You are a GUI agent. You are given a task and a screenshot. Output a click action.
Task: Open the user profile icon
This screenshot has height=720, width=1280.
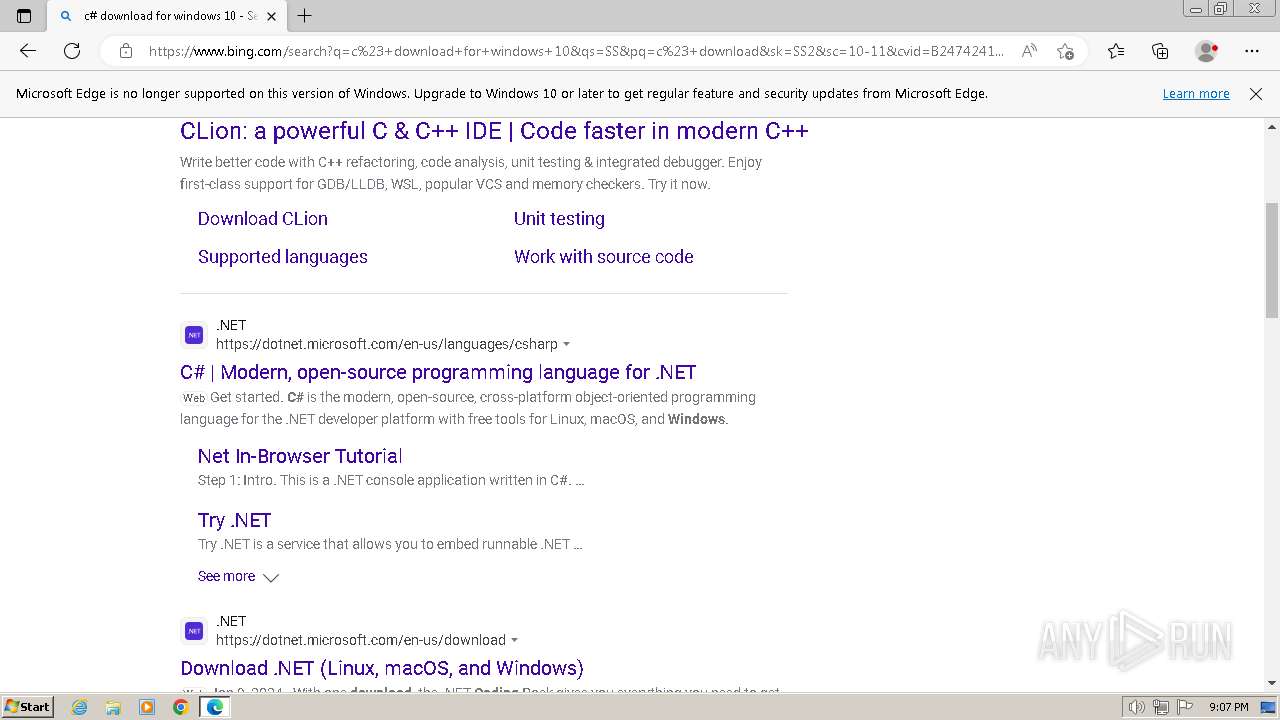point(1206,51)
